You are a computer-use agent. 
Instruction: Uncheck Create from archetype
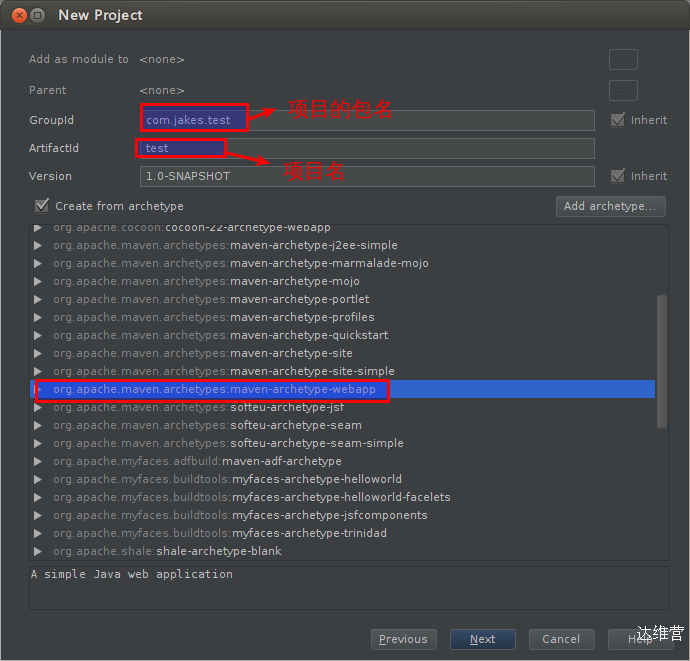42,206
